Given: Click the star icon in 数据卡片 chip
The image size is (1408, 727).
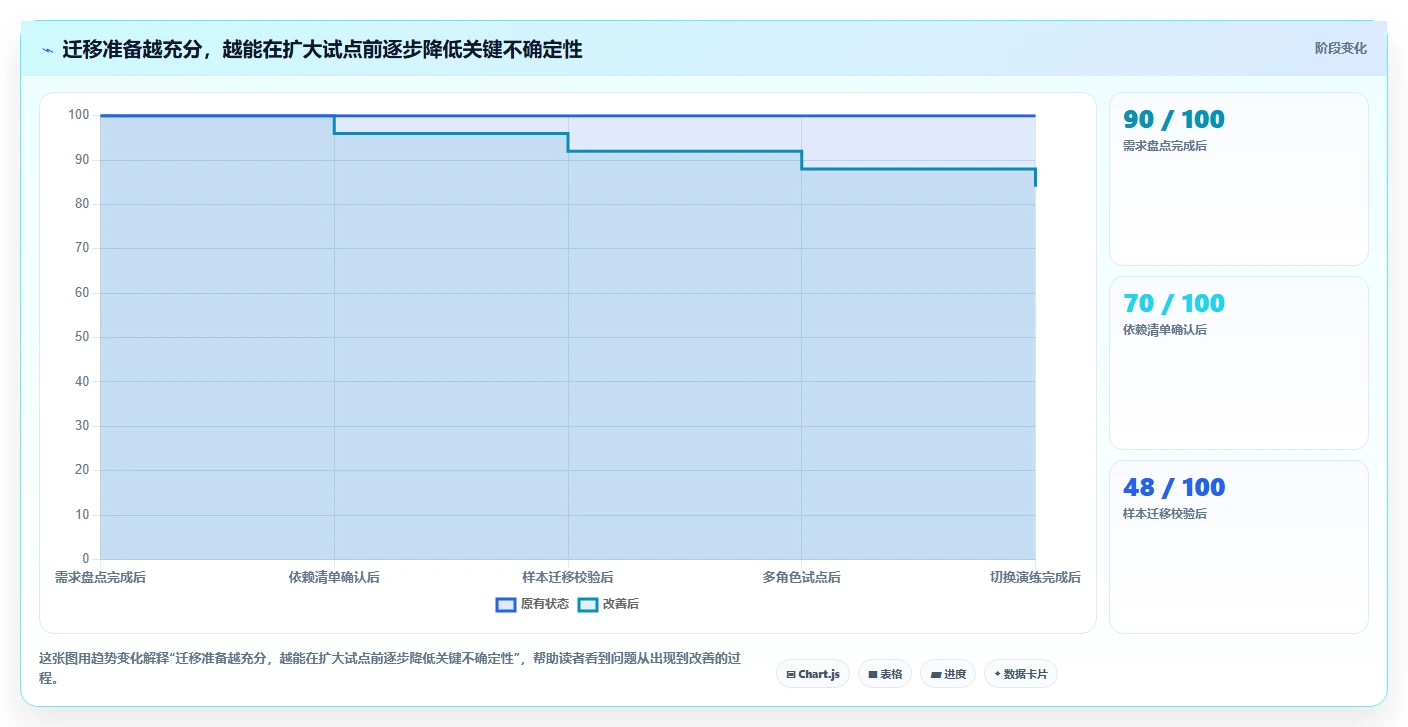Looking at the screenshot, I should [997, 674].
